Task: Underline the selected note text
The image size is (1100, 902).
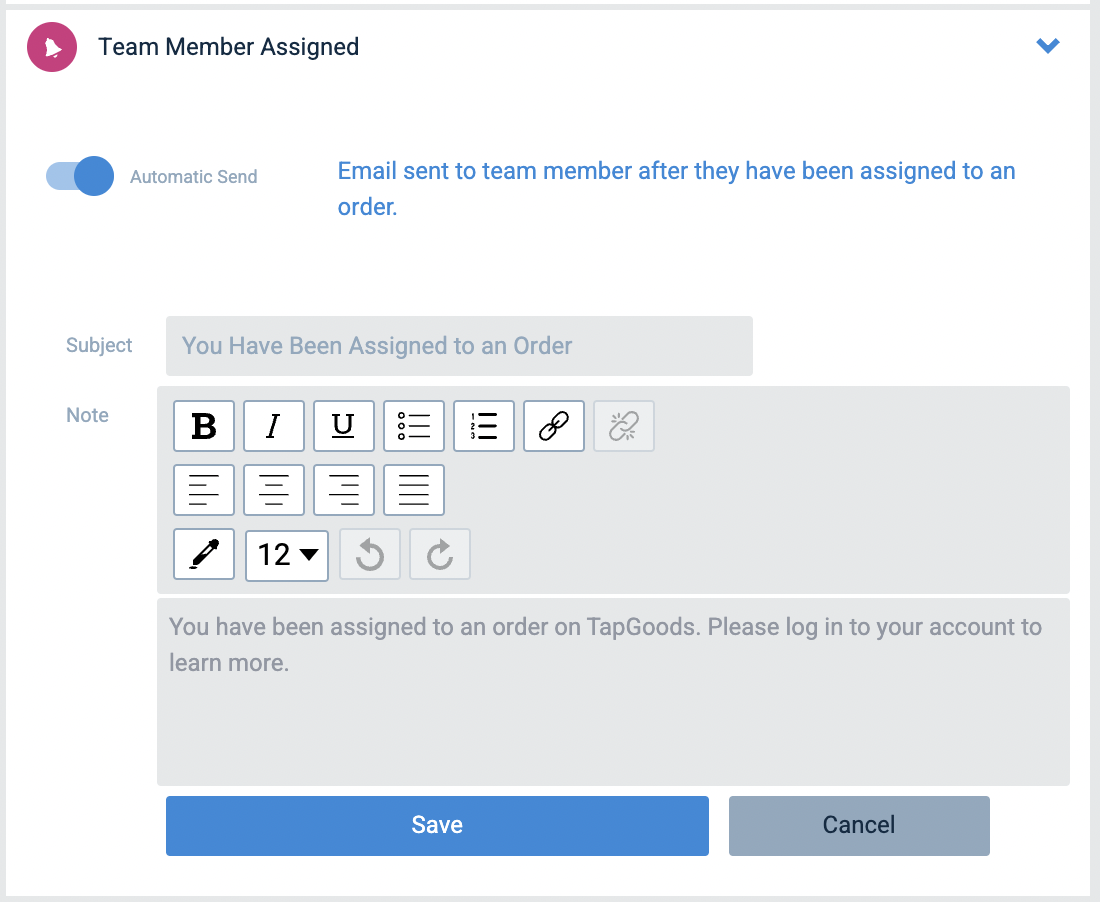Action: [x=344, y=426]
